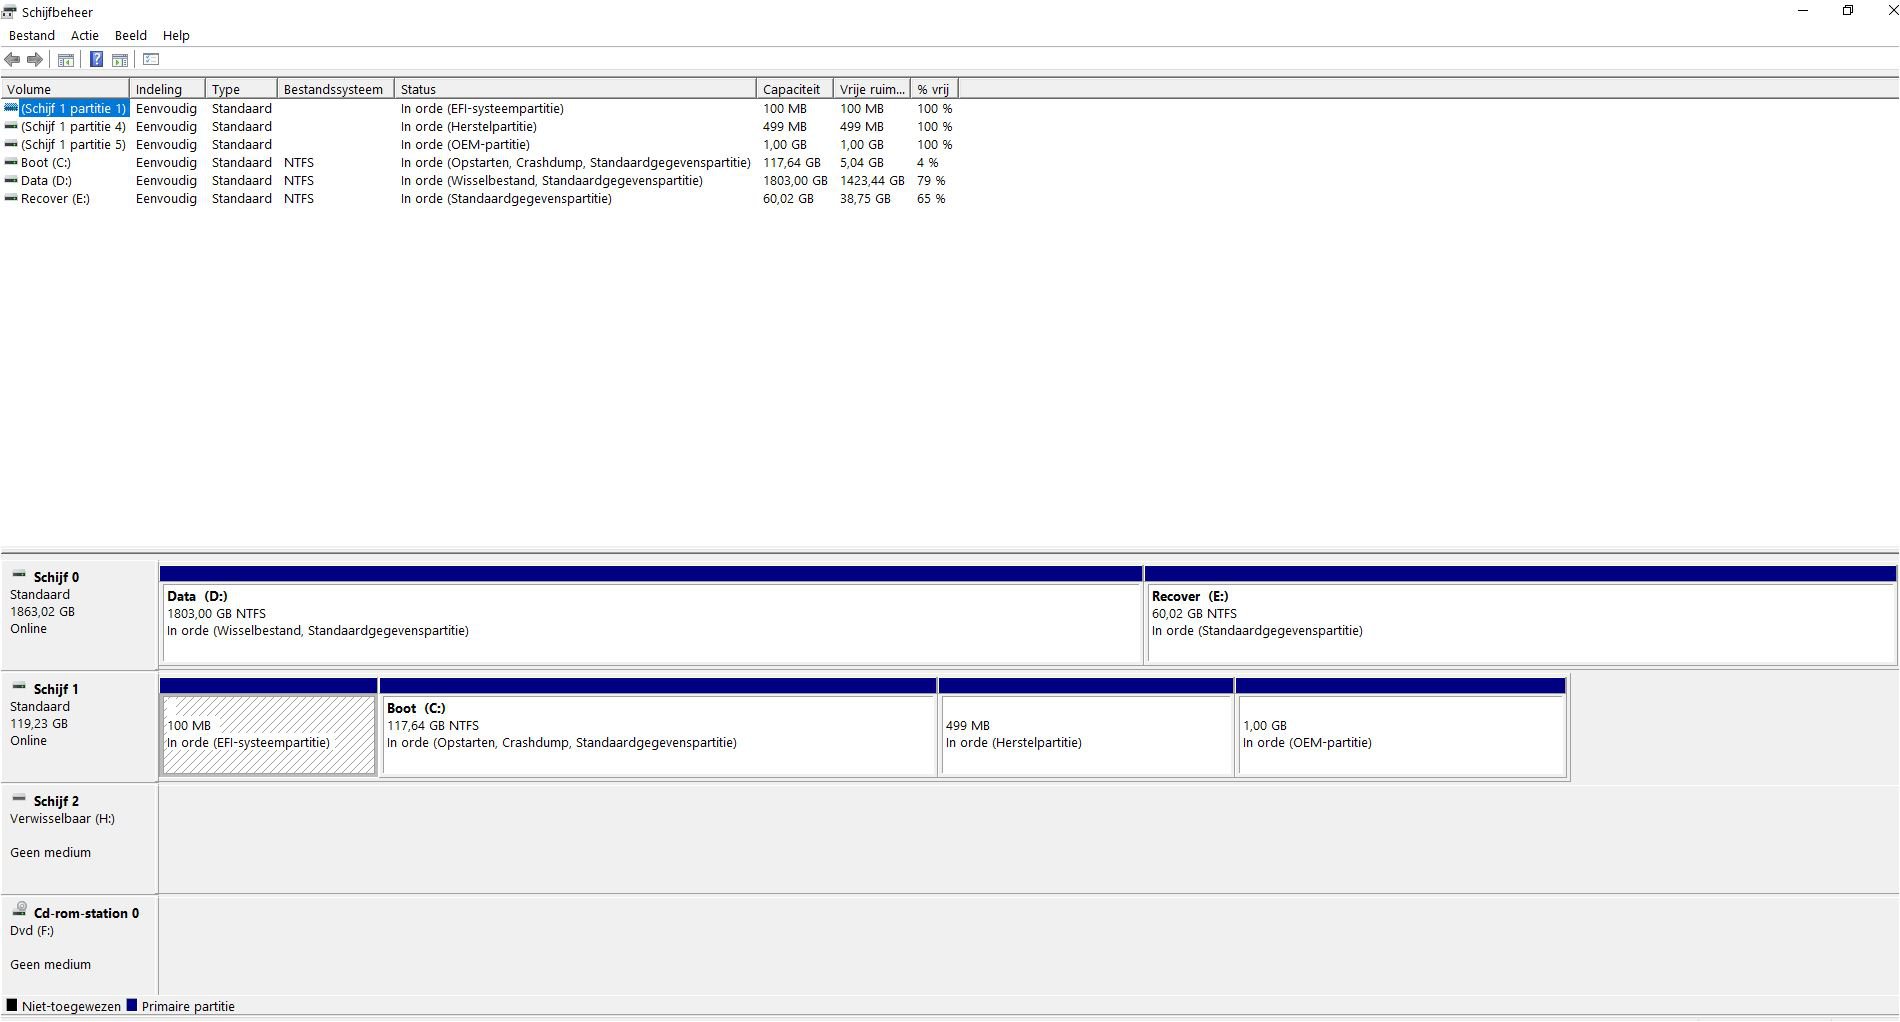Sort by the Bestandssysteem column header
Screen dimensions: 1900x1022
coord(335,89)
